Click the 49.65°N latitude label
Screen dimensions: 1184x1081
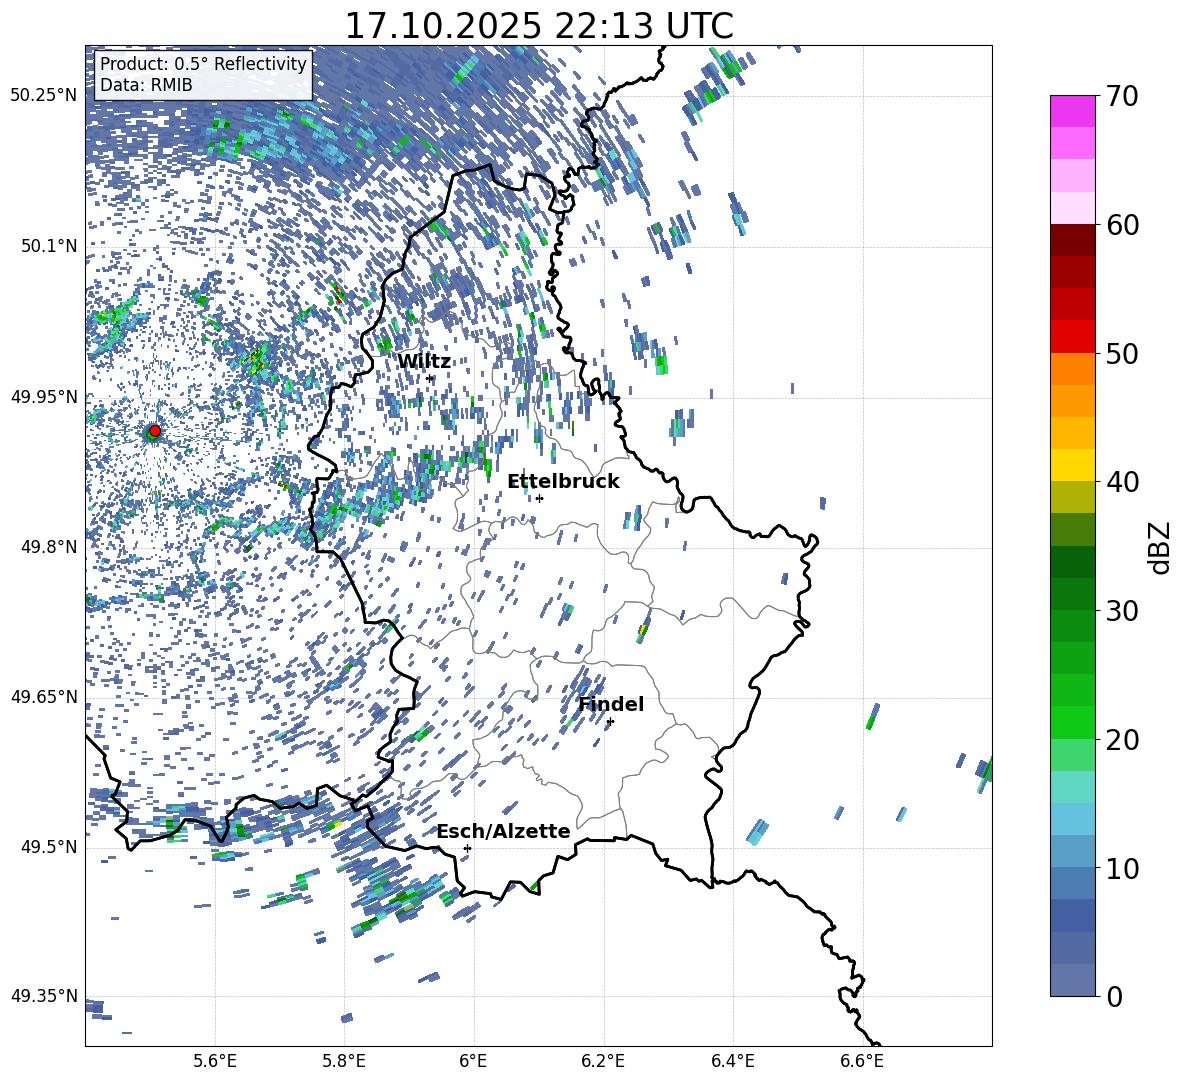[44, 697]
